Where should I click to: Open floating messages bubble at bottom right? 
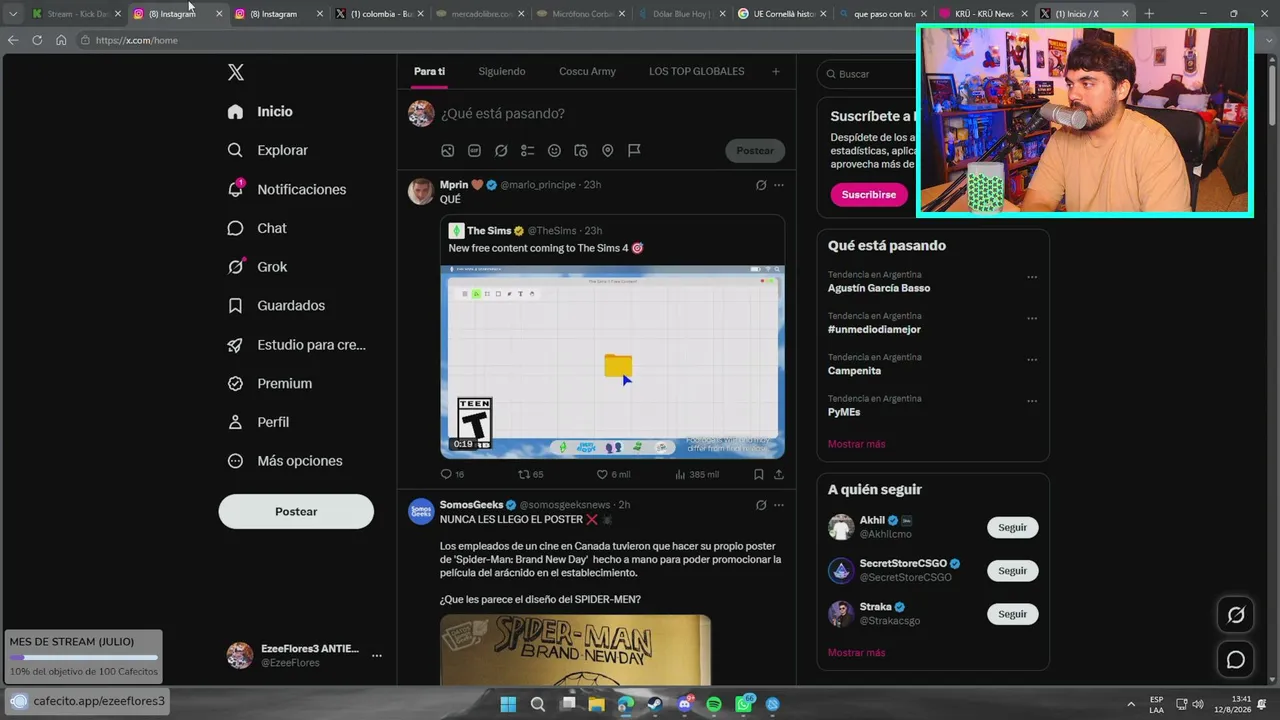tap(1236, 660)
